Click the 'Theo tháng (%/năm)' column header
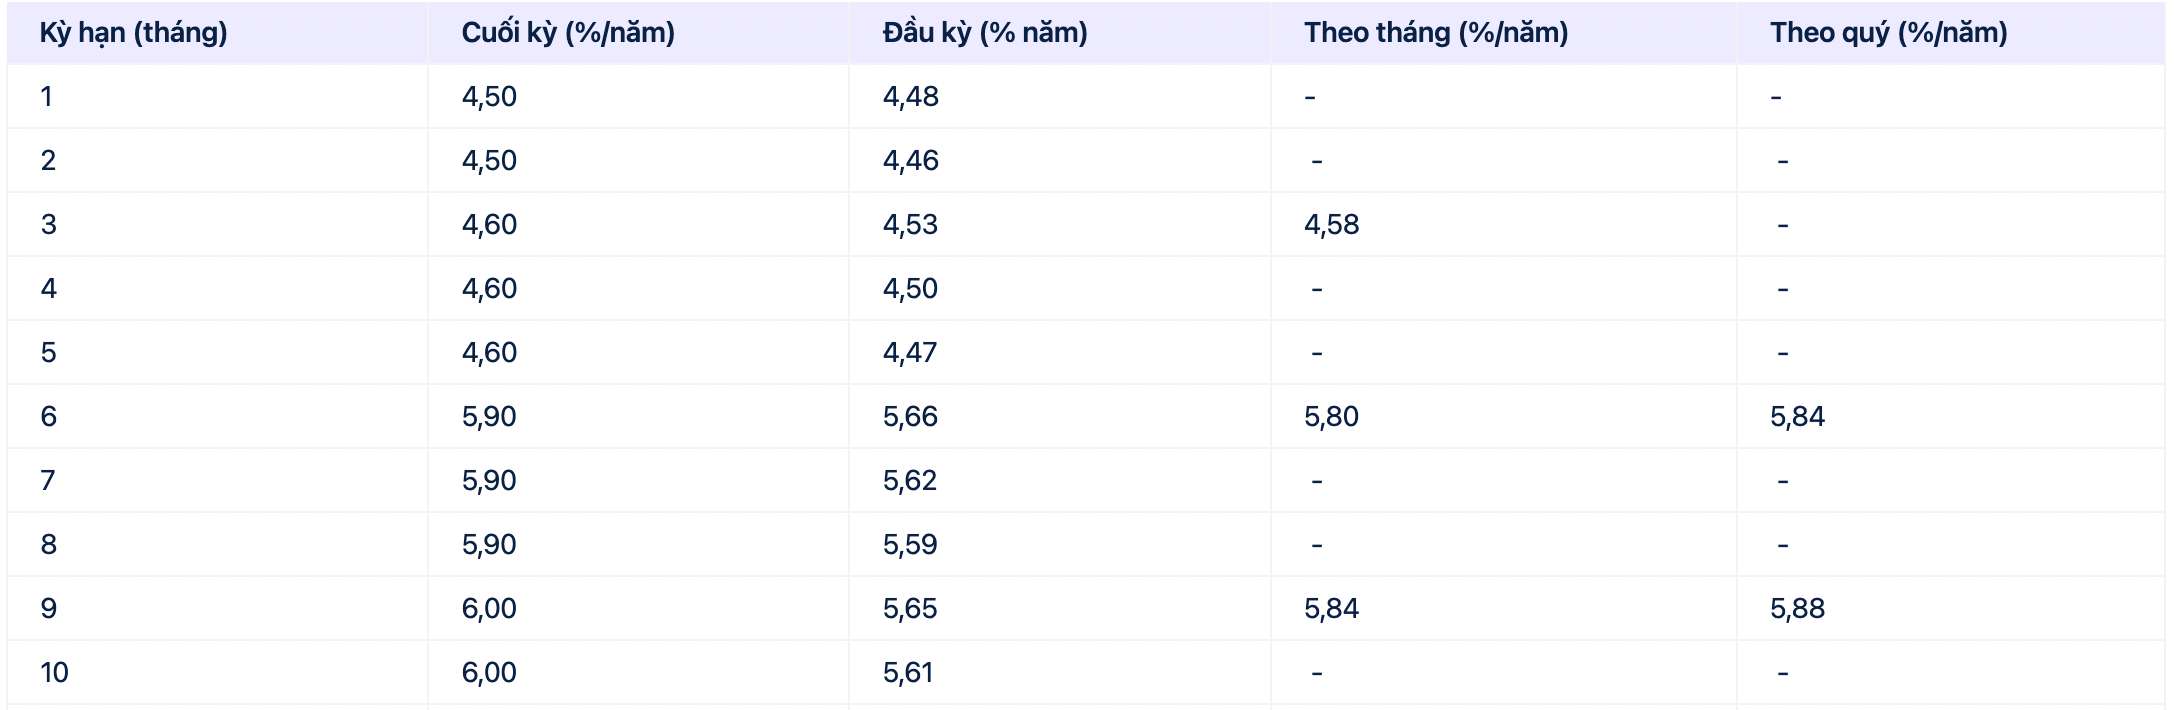The width and height of the screenshot is (2174, 710). coord(1435,33)
